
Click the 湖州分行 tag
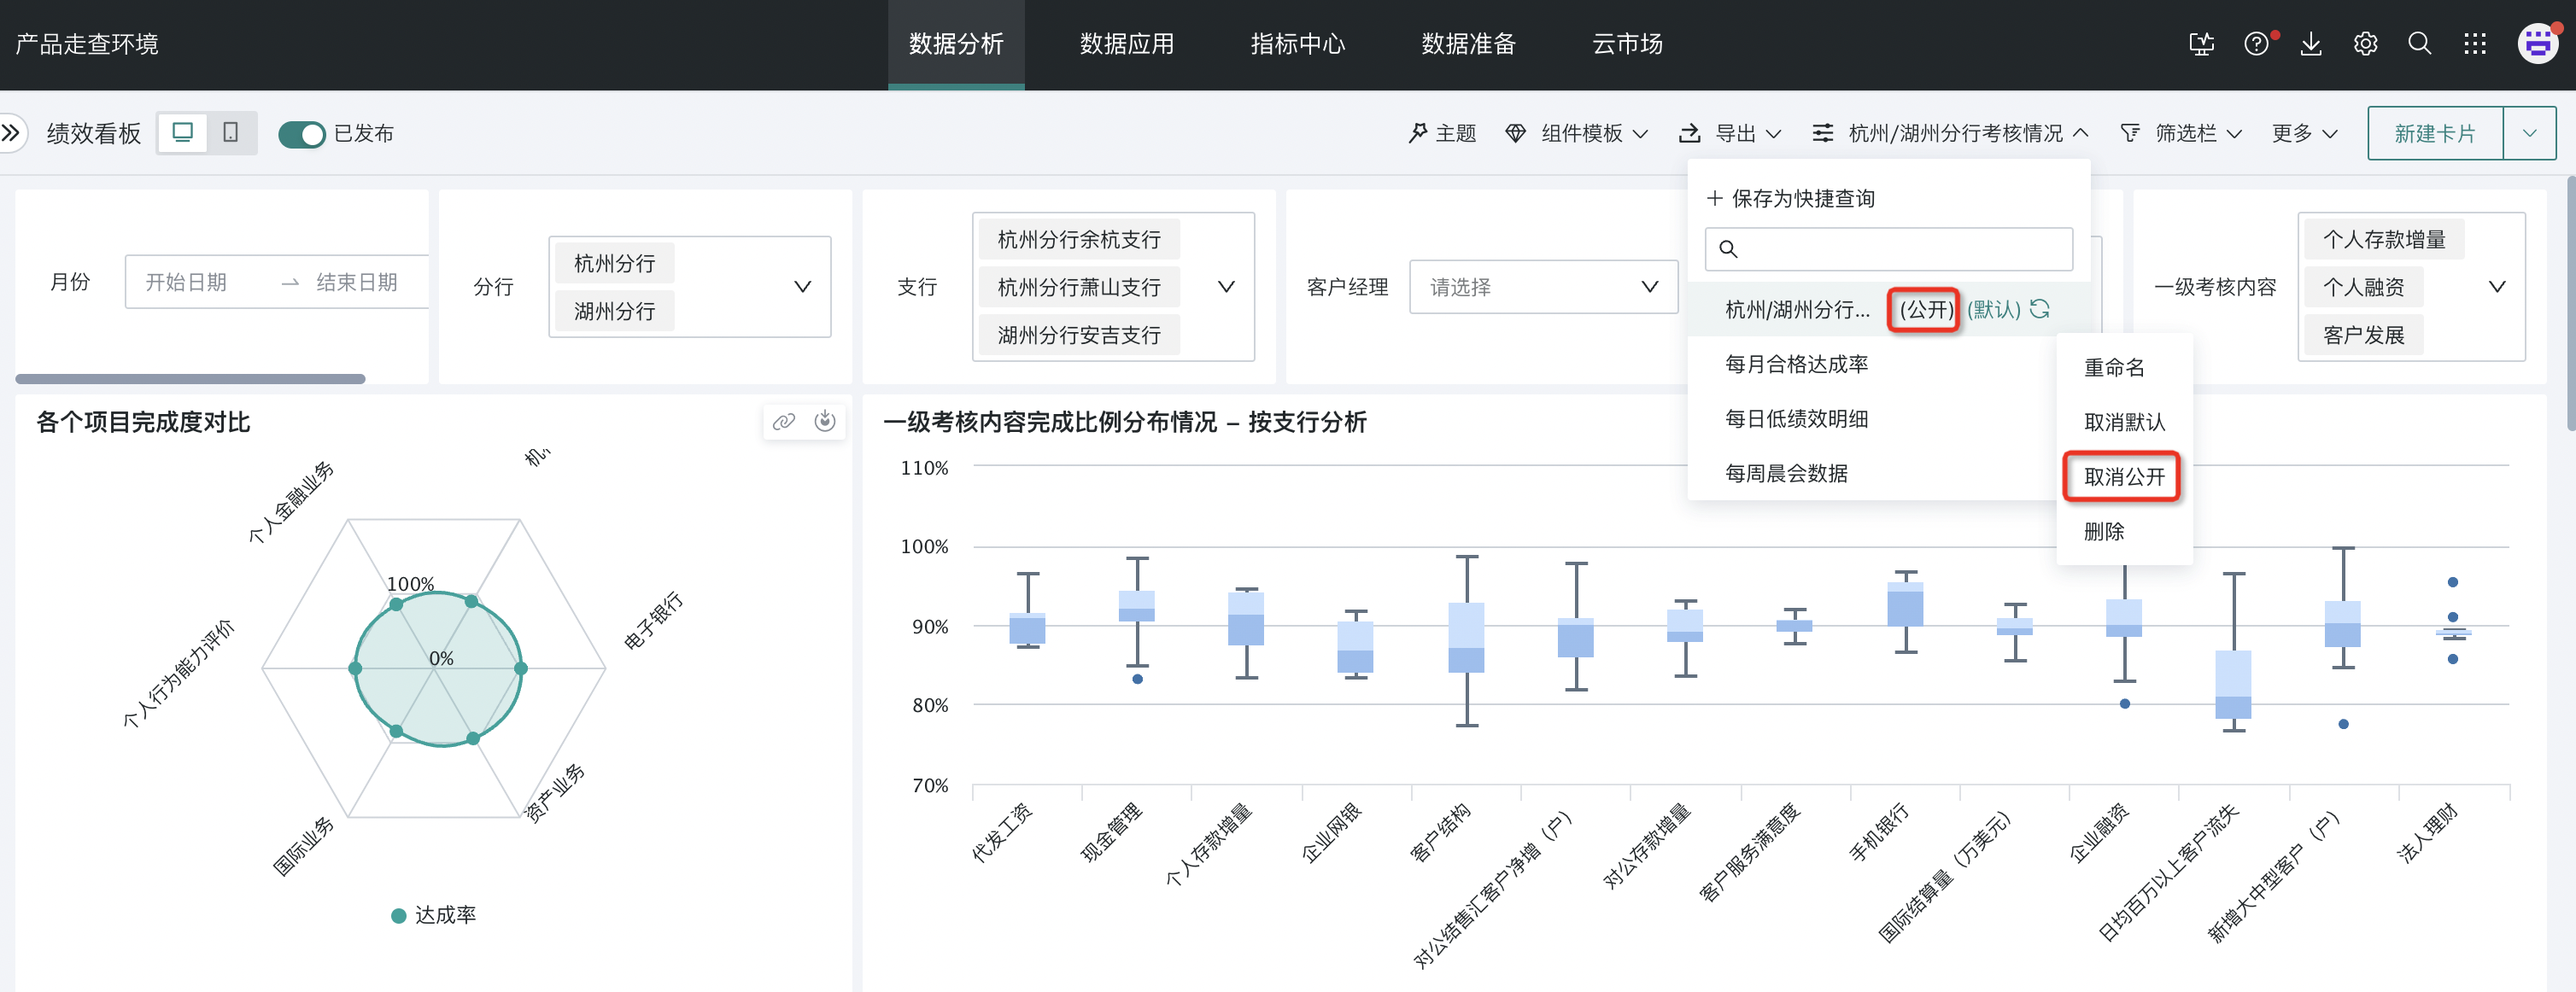point(614,311)
